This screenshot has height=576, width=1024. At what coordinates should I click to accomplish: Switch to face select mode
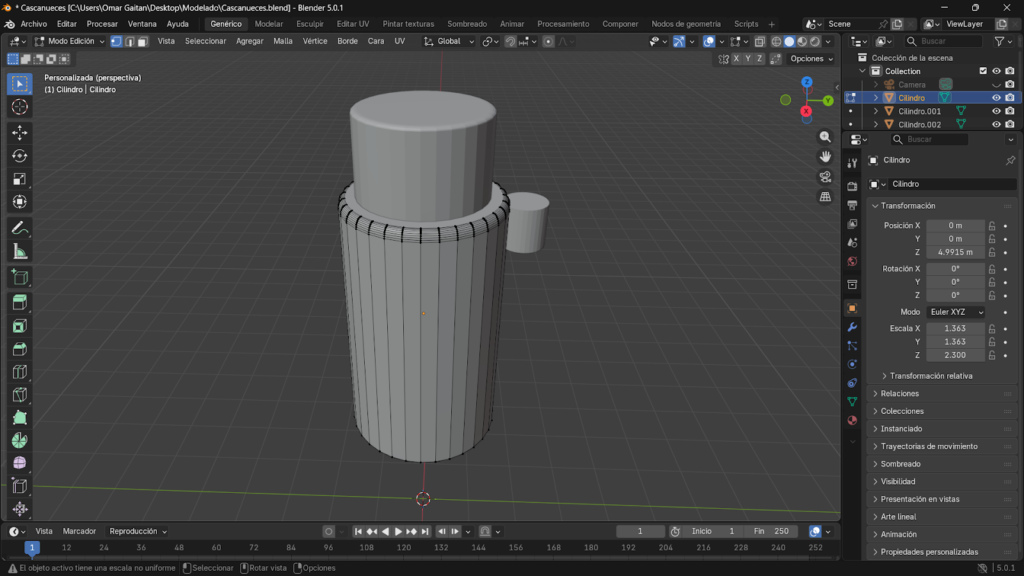pos(143,41)
